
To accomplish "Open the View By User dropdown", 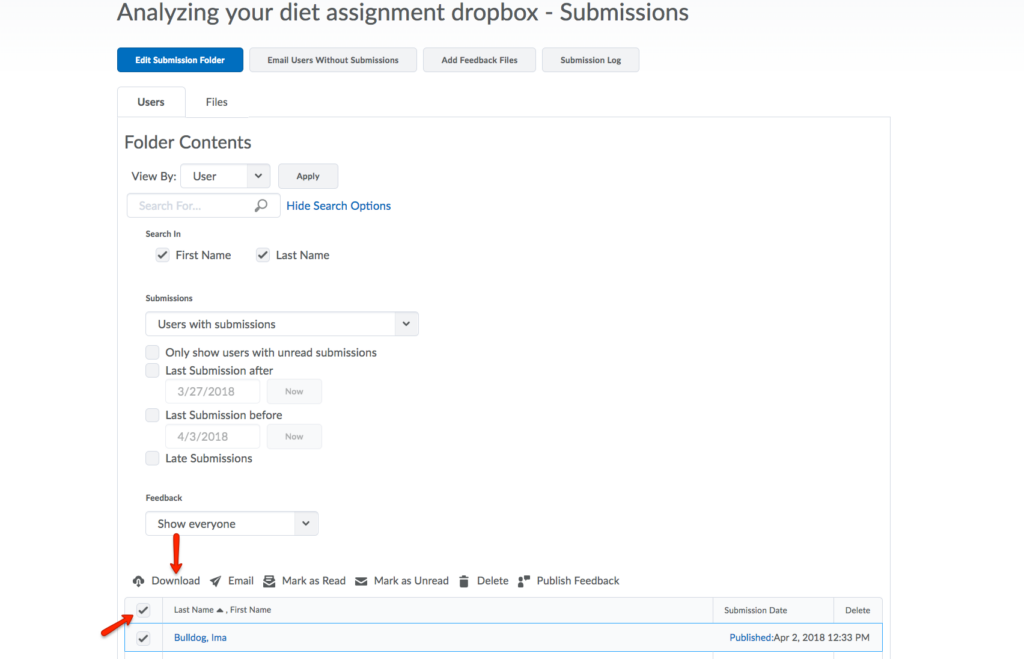I will point(225,176).
